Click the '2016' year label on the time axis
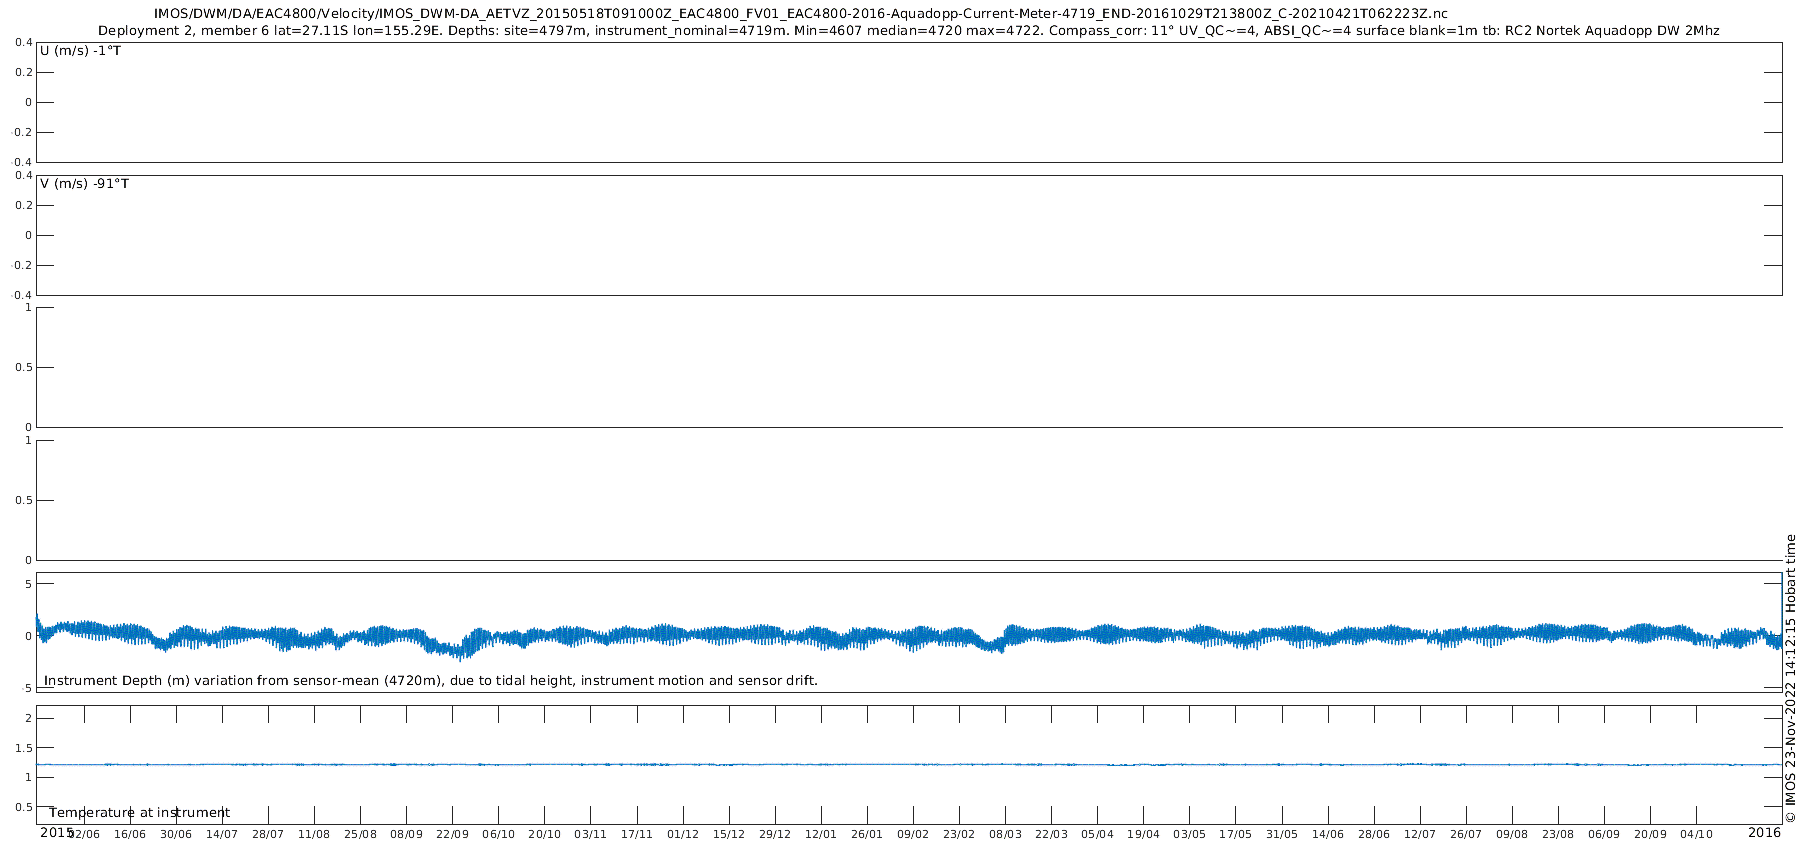1800x850 pixels. [1764, 832]
